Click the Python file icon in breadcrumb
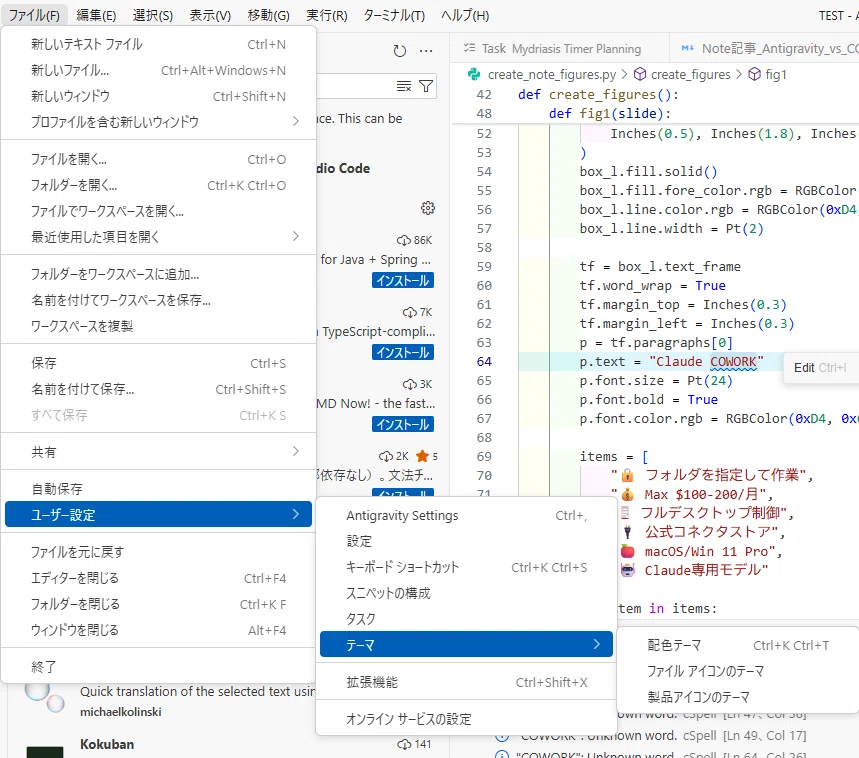 (x=474, y=74)
